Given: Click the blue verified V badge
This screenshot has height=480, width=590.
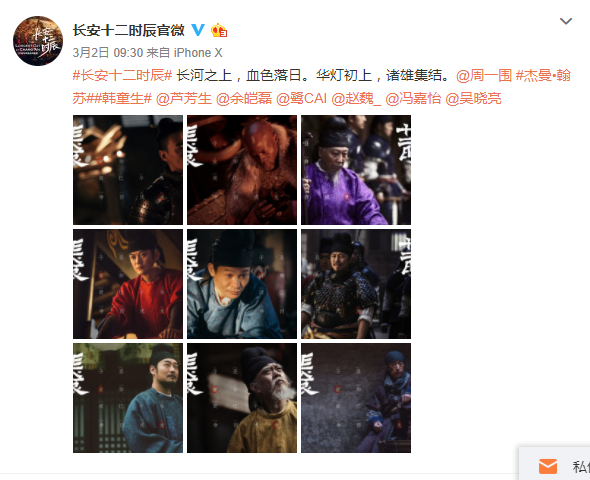Looking at the screenshot, I should (x=198, y=30).
